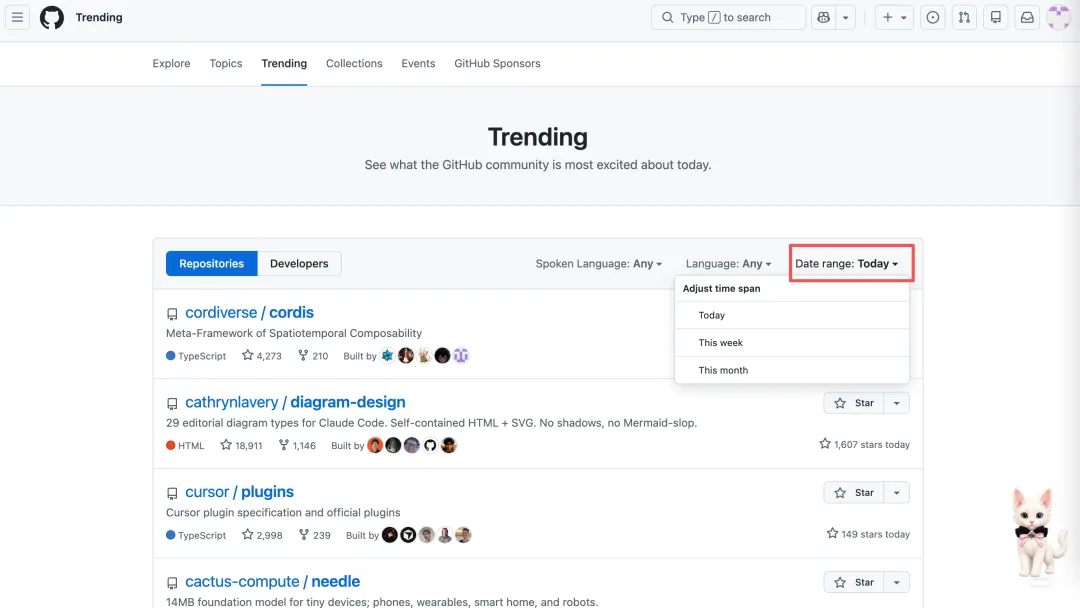
Task: Click the repo icon beside cordiverse / cordis
Action: point(172,314)
